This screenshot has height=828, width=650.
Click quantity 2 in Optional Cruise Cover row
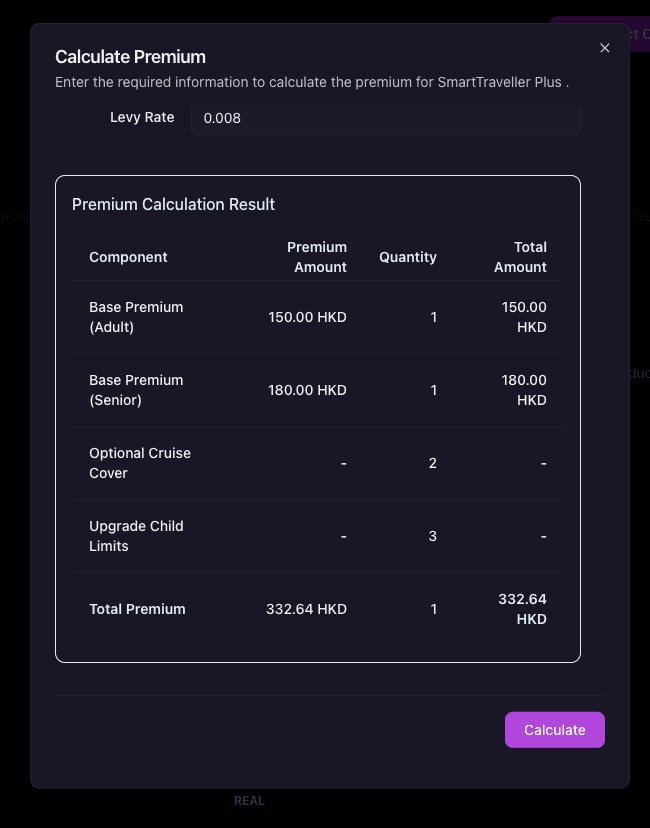pyautogui.click(x=433, y=463)
